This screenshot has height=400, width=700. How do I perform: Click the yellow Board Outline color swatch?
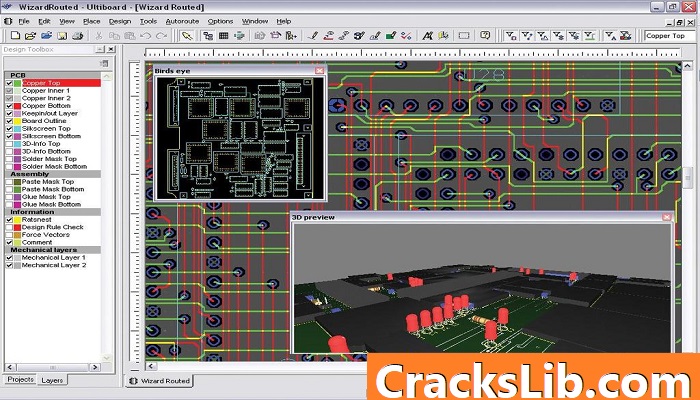(x=17, y=121)
